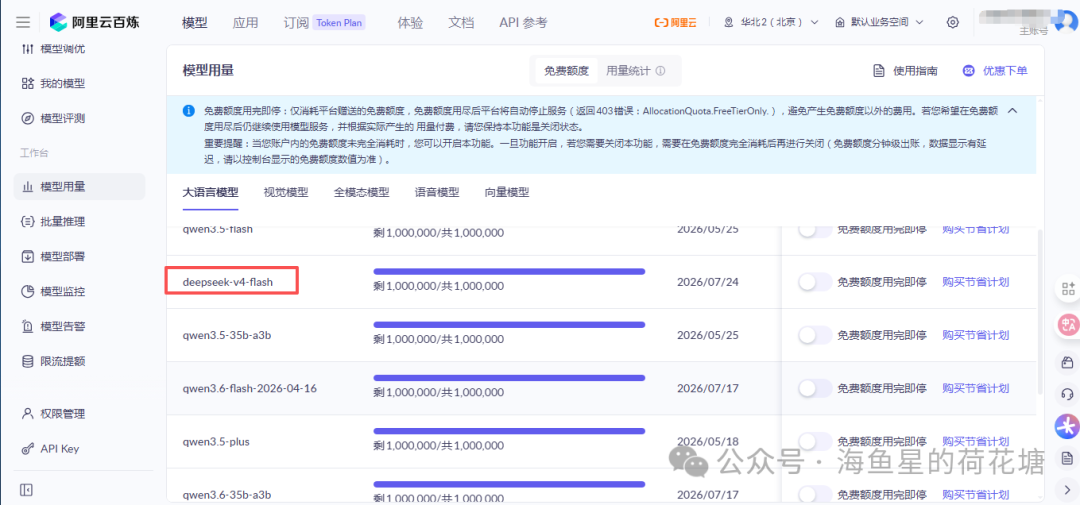Click the deepseek-v4-flash quota progress bar

click(x=509, y=271)
